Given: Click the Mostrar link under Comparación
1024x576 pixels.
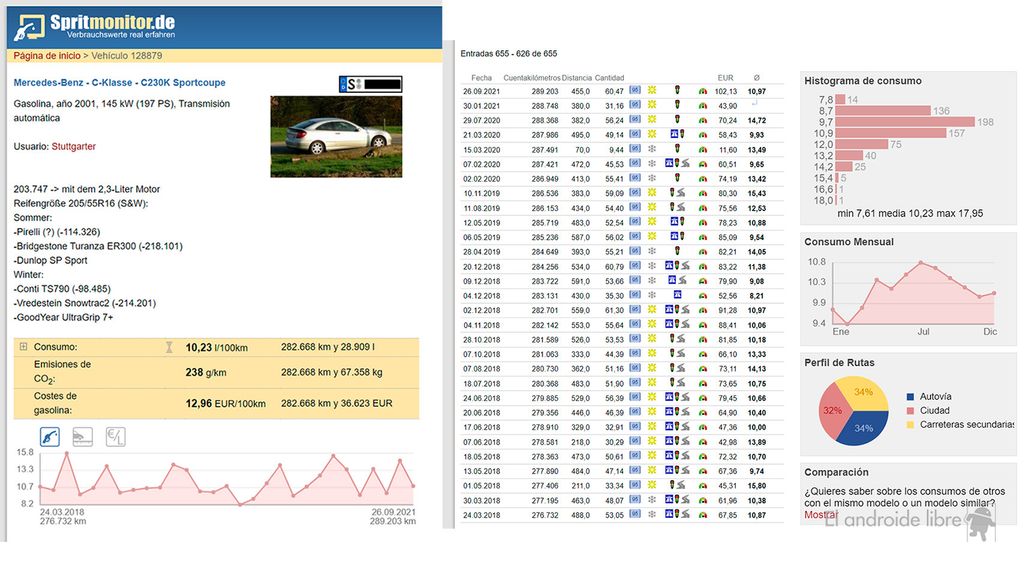Looking at the screenshot, I should click(820, 515).
